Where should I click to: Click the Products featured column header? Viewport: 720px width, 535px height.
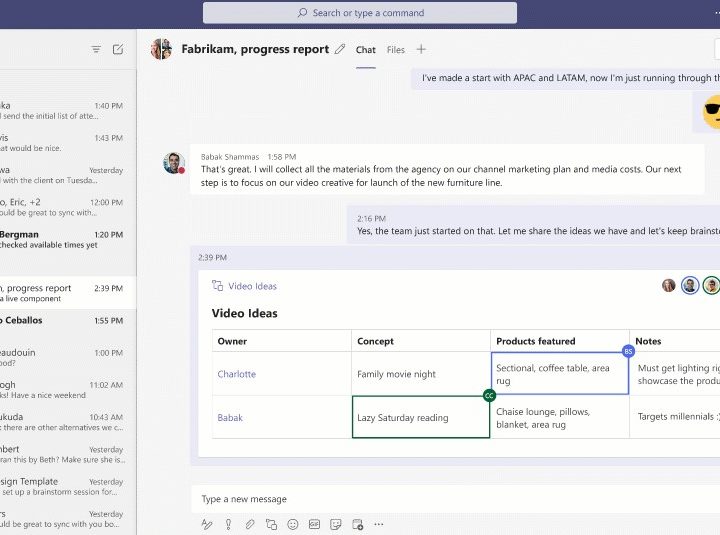(x=560, y=341)
